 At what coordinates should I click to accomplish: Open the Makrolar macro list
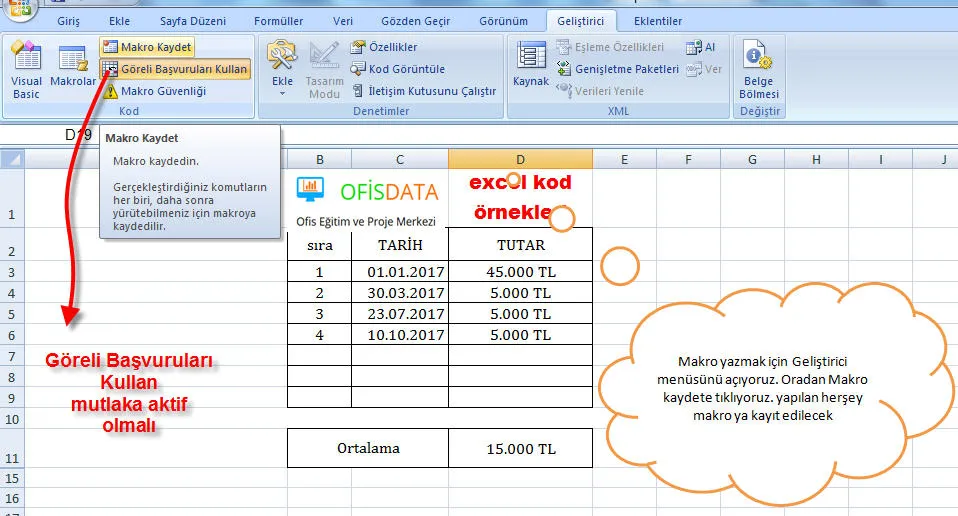pos(73,70)
